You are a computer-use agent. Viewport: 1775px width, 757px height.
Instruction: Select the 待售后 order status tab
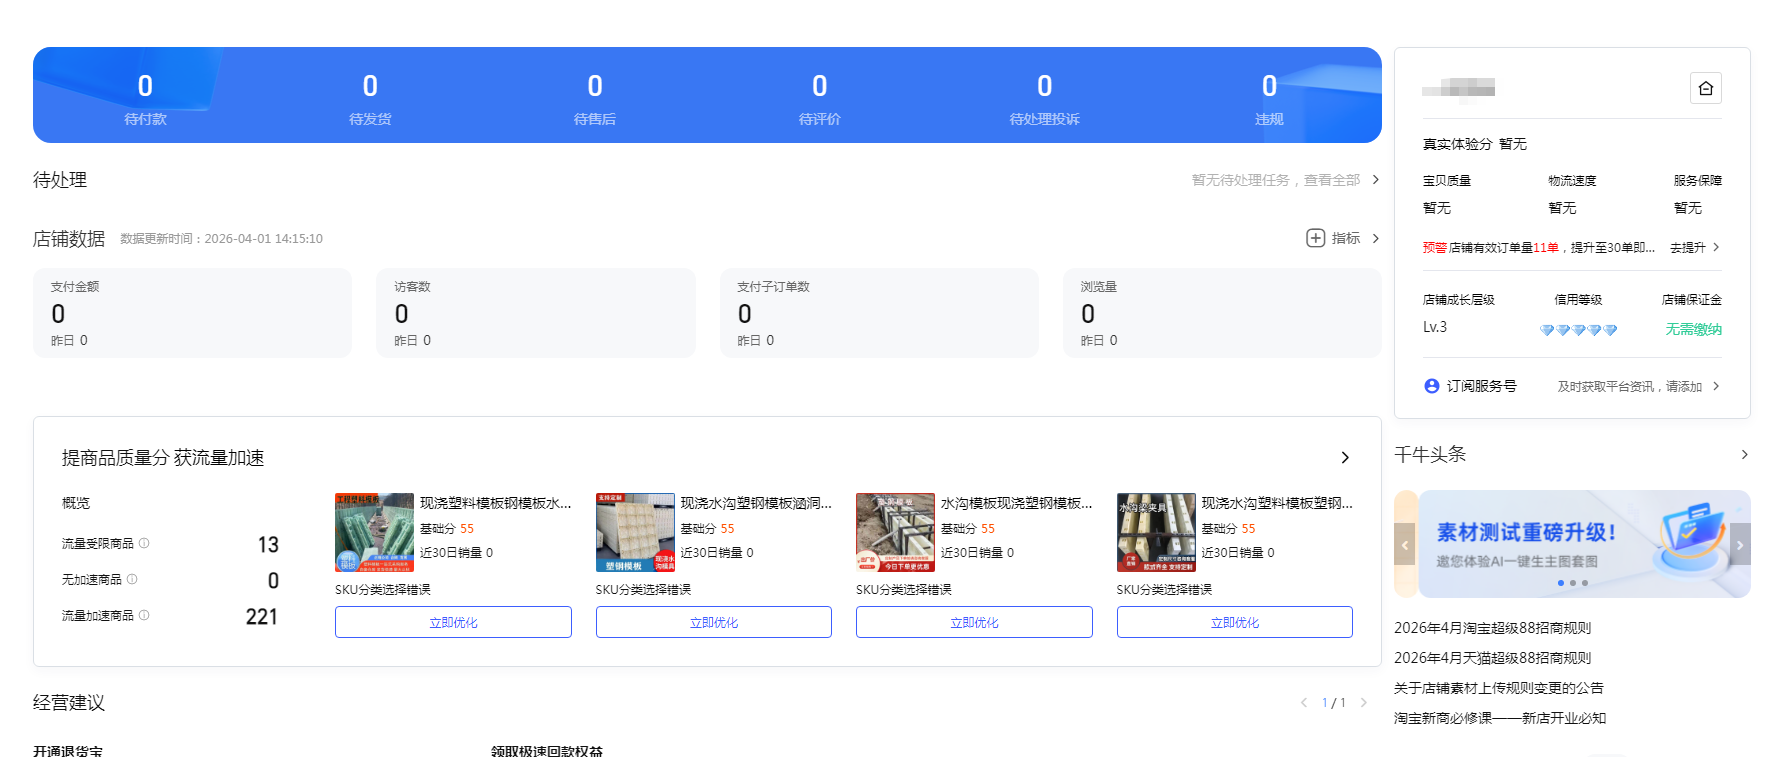(x=595, y=98)
